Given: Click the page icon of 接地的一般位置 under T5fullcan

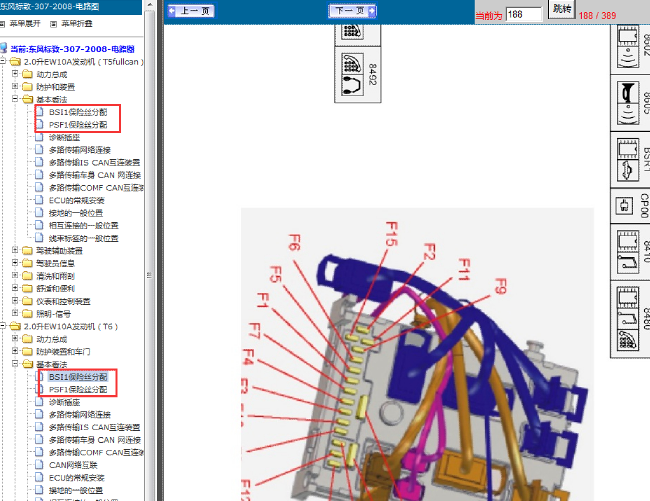Looking at the screenshot, I should (x=39, y=213).
